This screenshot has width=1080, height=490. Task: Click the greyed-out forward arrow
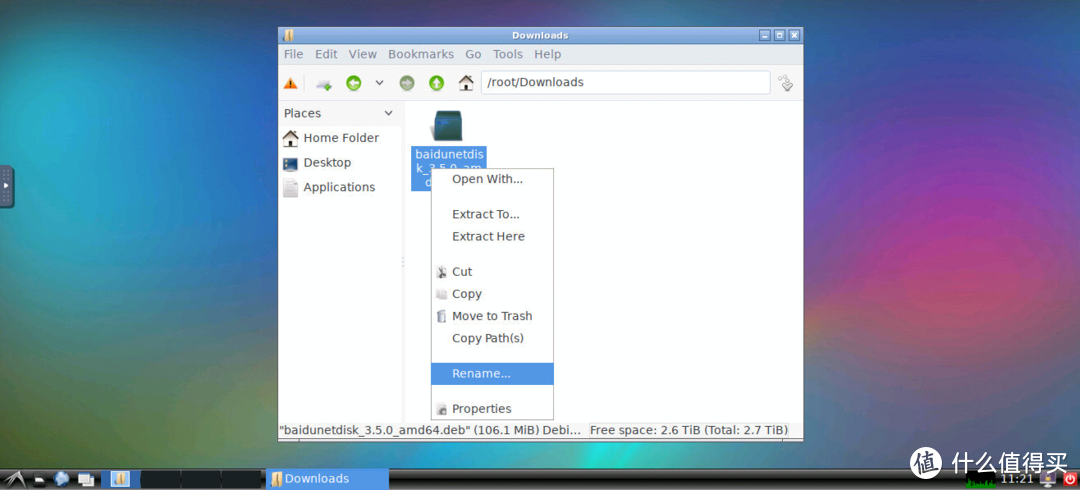click(407, 83)
